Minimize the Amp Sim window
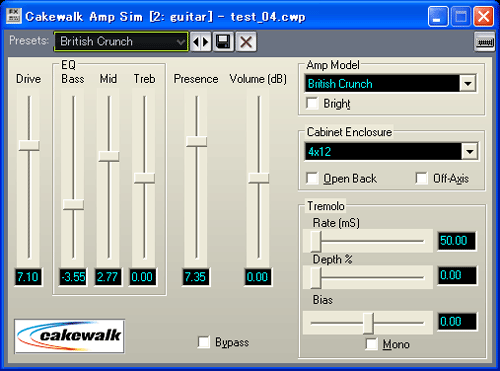The image size is (500, 371). click(438, 16)
